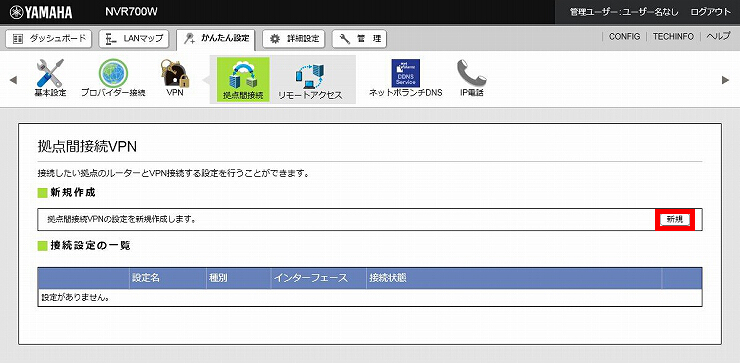Open the CONFIG link
Image resolution: width=740 pixels, height=363 pixels.
(x=624, y=37)
